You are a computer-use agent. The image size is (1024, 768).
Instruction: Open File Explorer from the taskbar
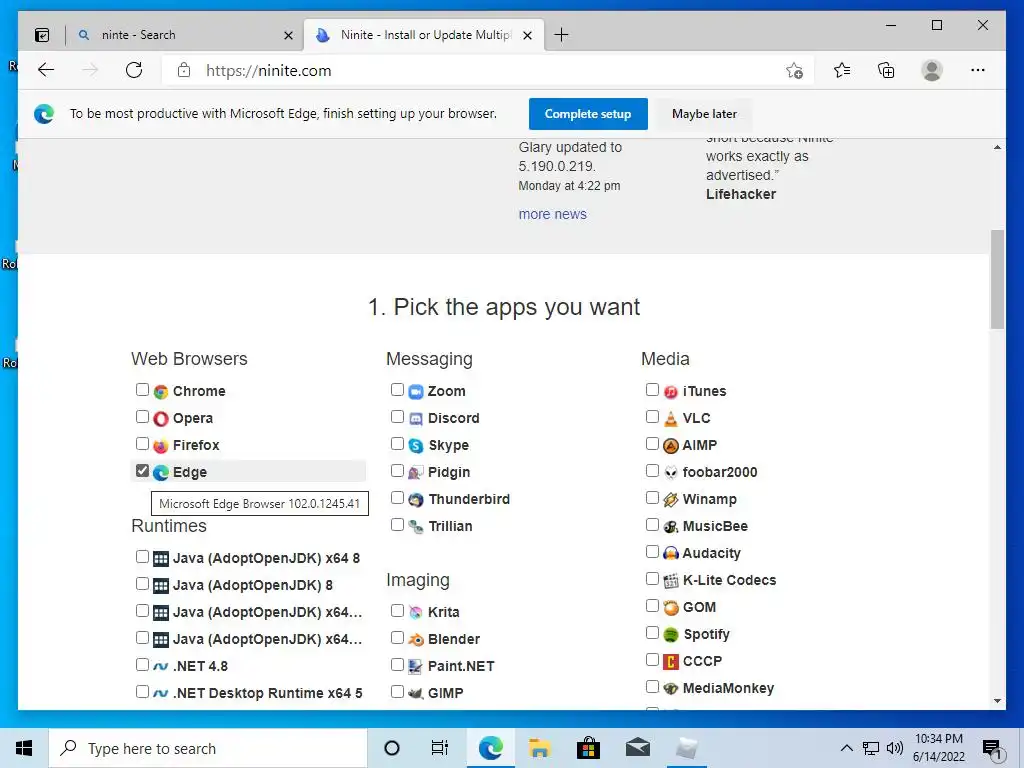pos(539,748)
